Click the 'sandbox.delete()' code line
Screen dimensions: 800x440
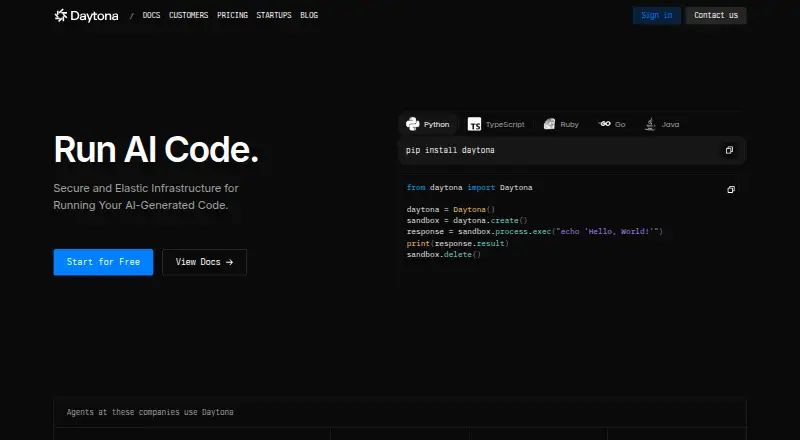(x=443, y=254)
